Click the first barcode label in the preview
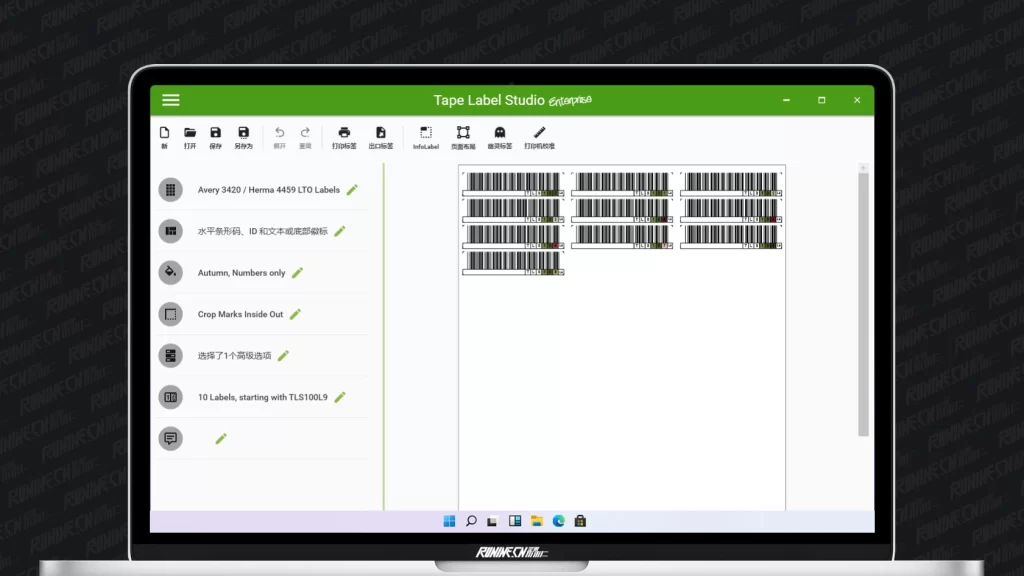 513,184
